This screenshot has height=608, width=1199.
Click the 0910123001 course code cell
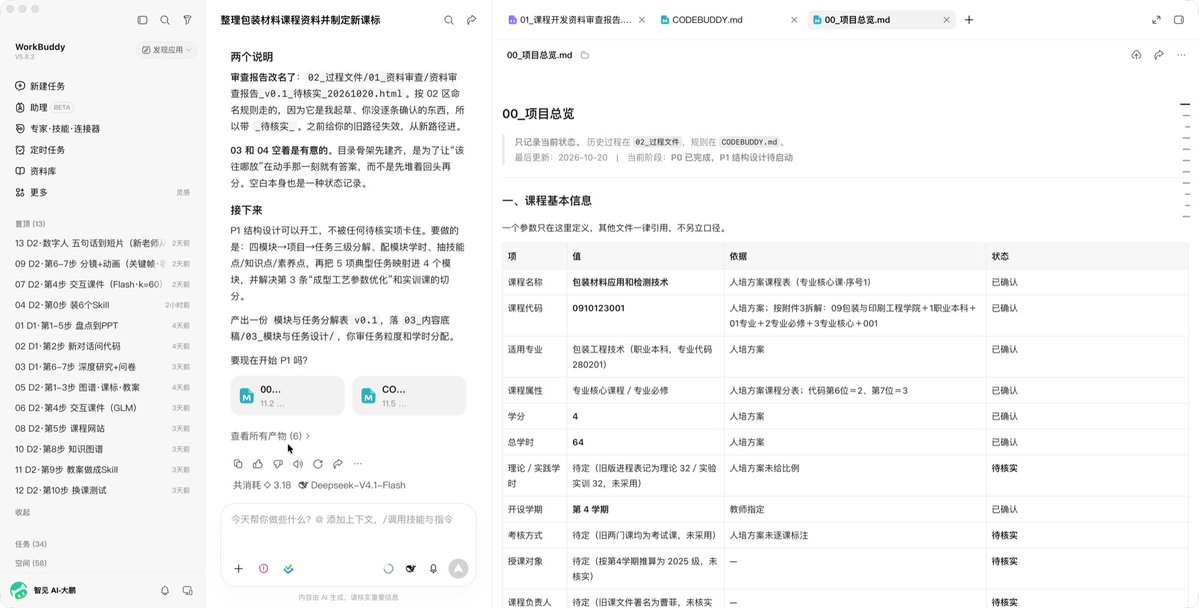pyautogui.click(x=645, y=316)
